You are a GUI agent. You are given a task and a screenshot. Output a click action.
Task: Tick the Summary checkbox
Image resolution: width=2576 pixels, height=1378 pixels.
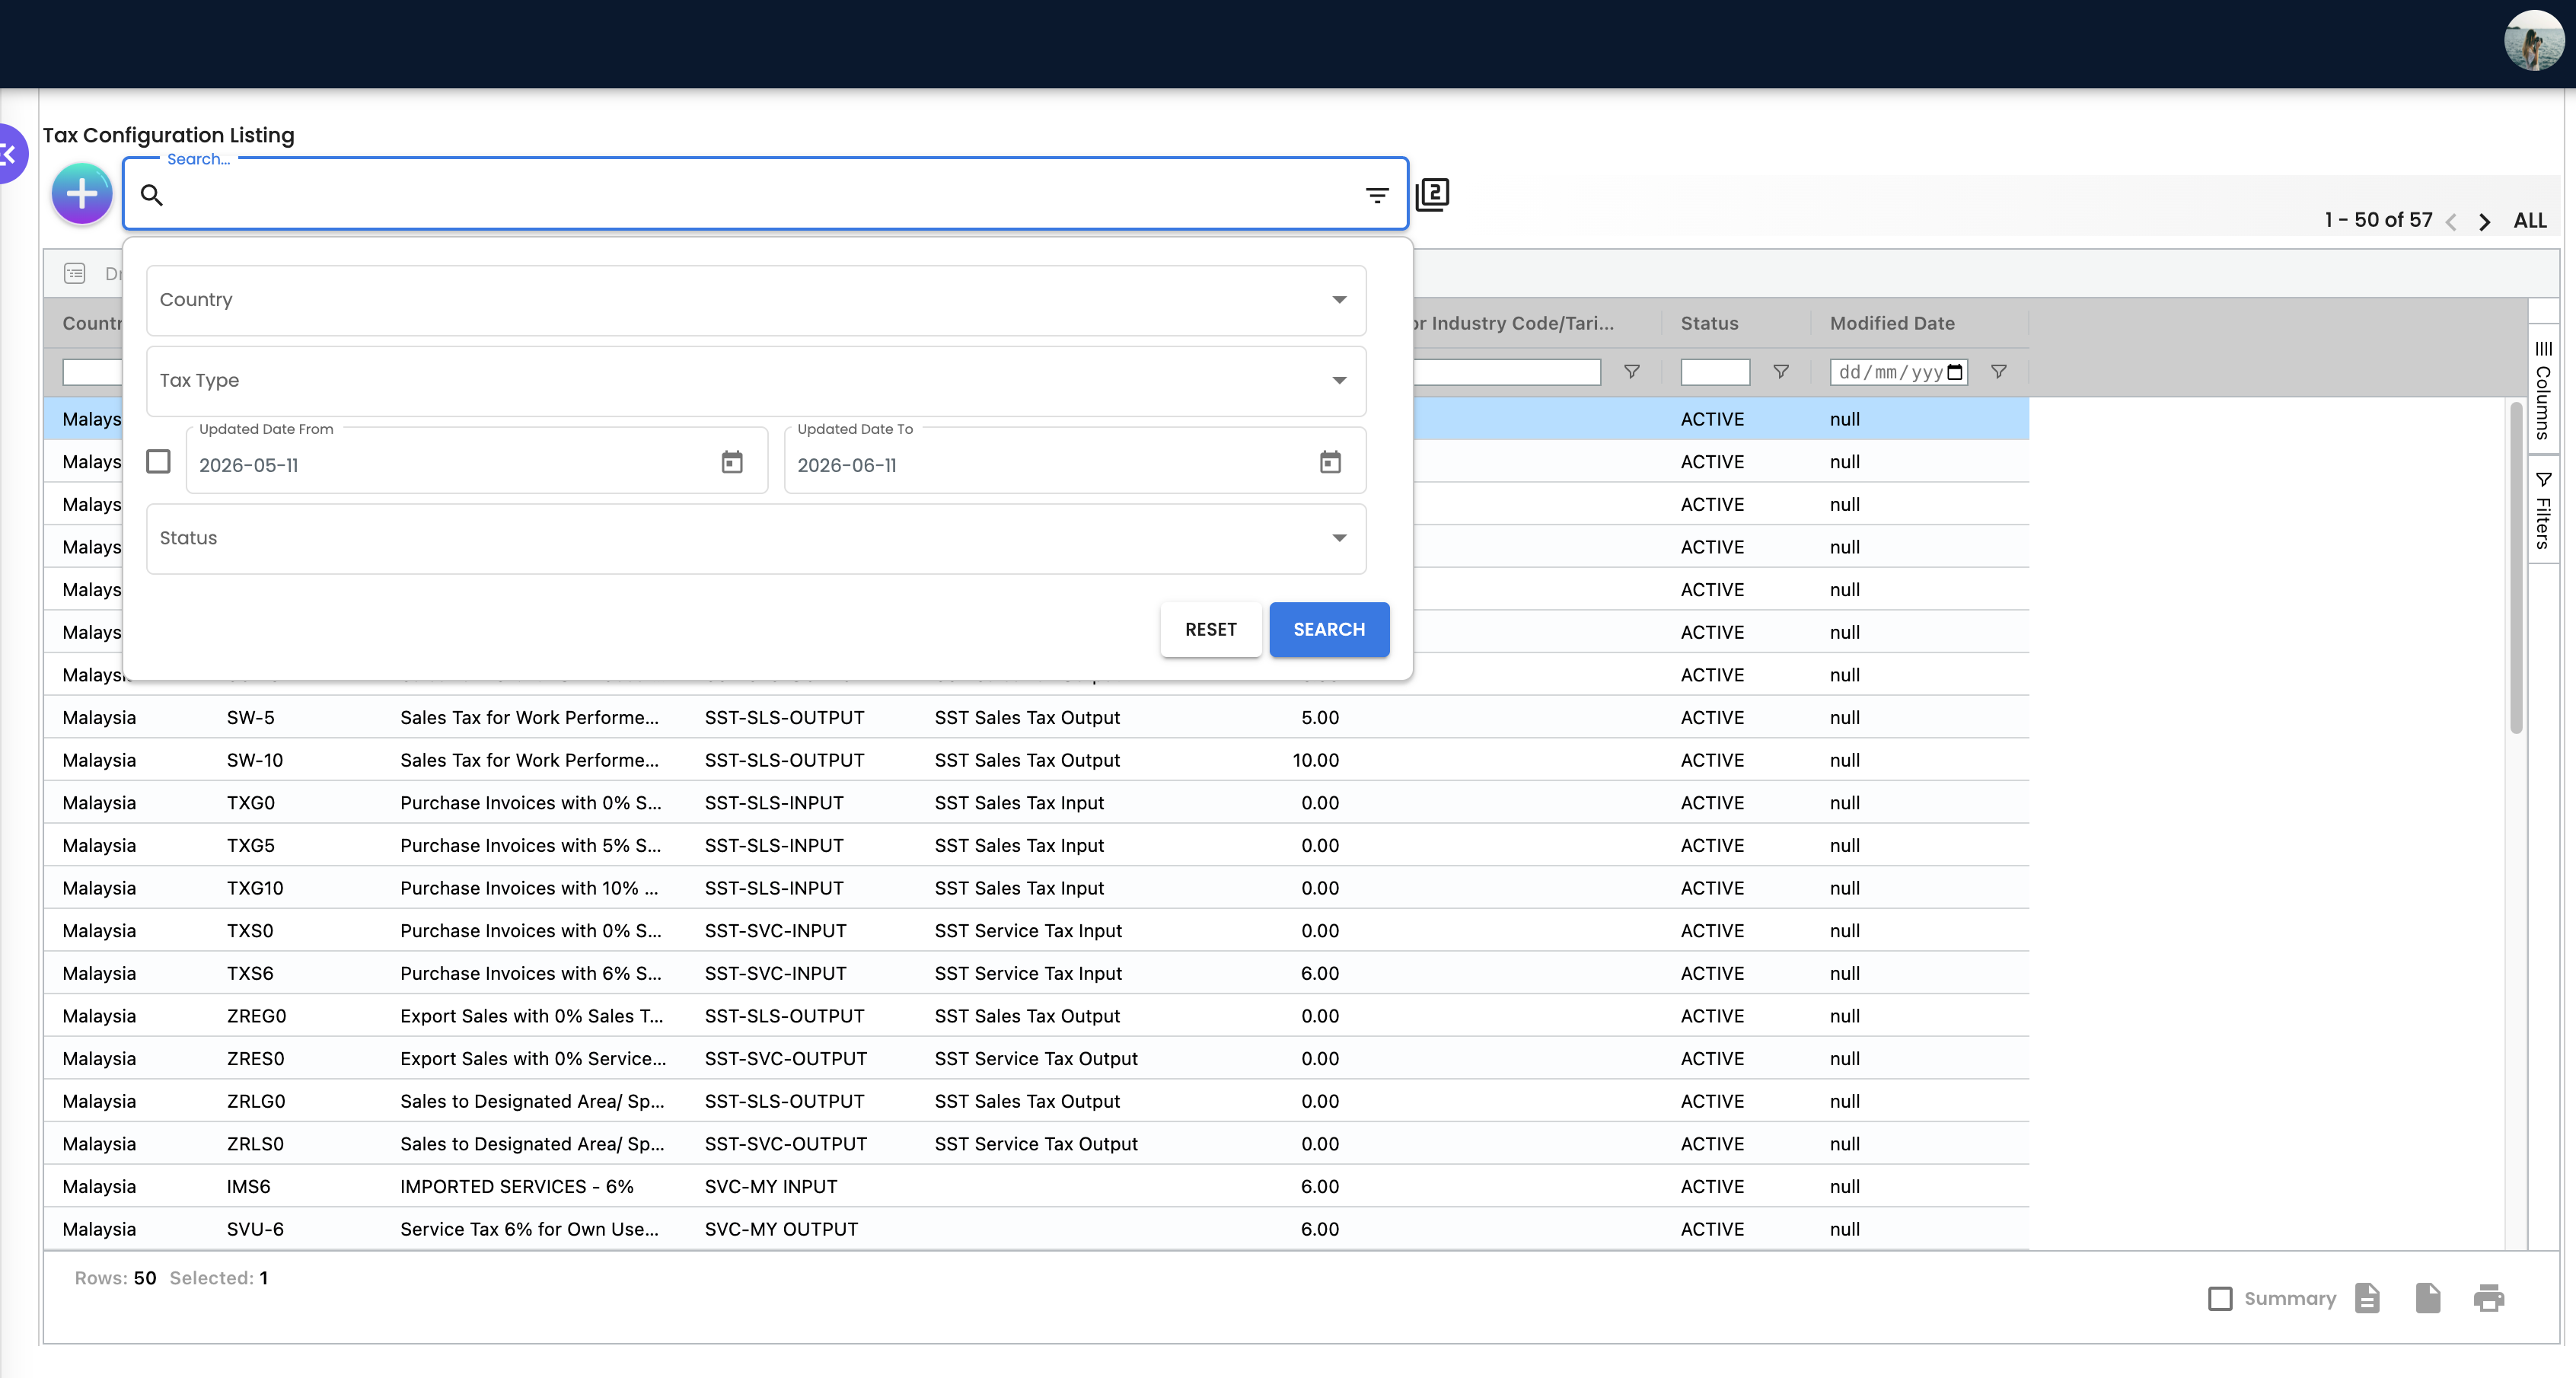[x=2220, y=1298]
